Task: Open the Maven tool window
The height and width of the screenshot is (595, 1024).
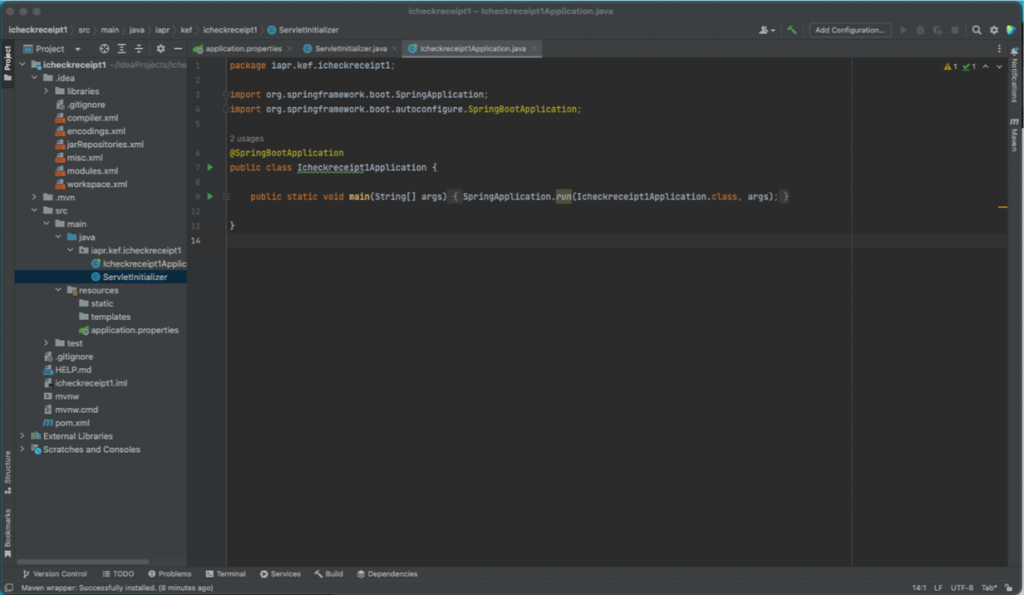Action: click(x=1014, y=135)
